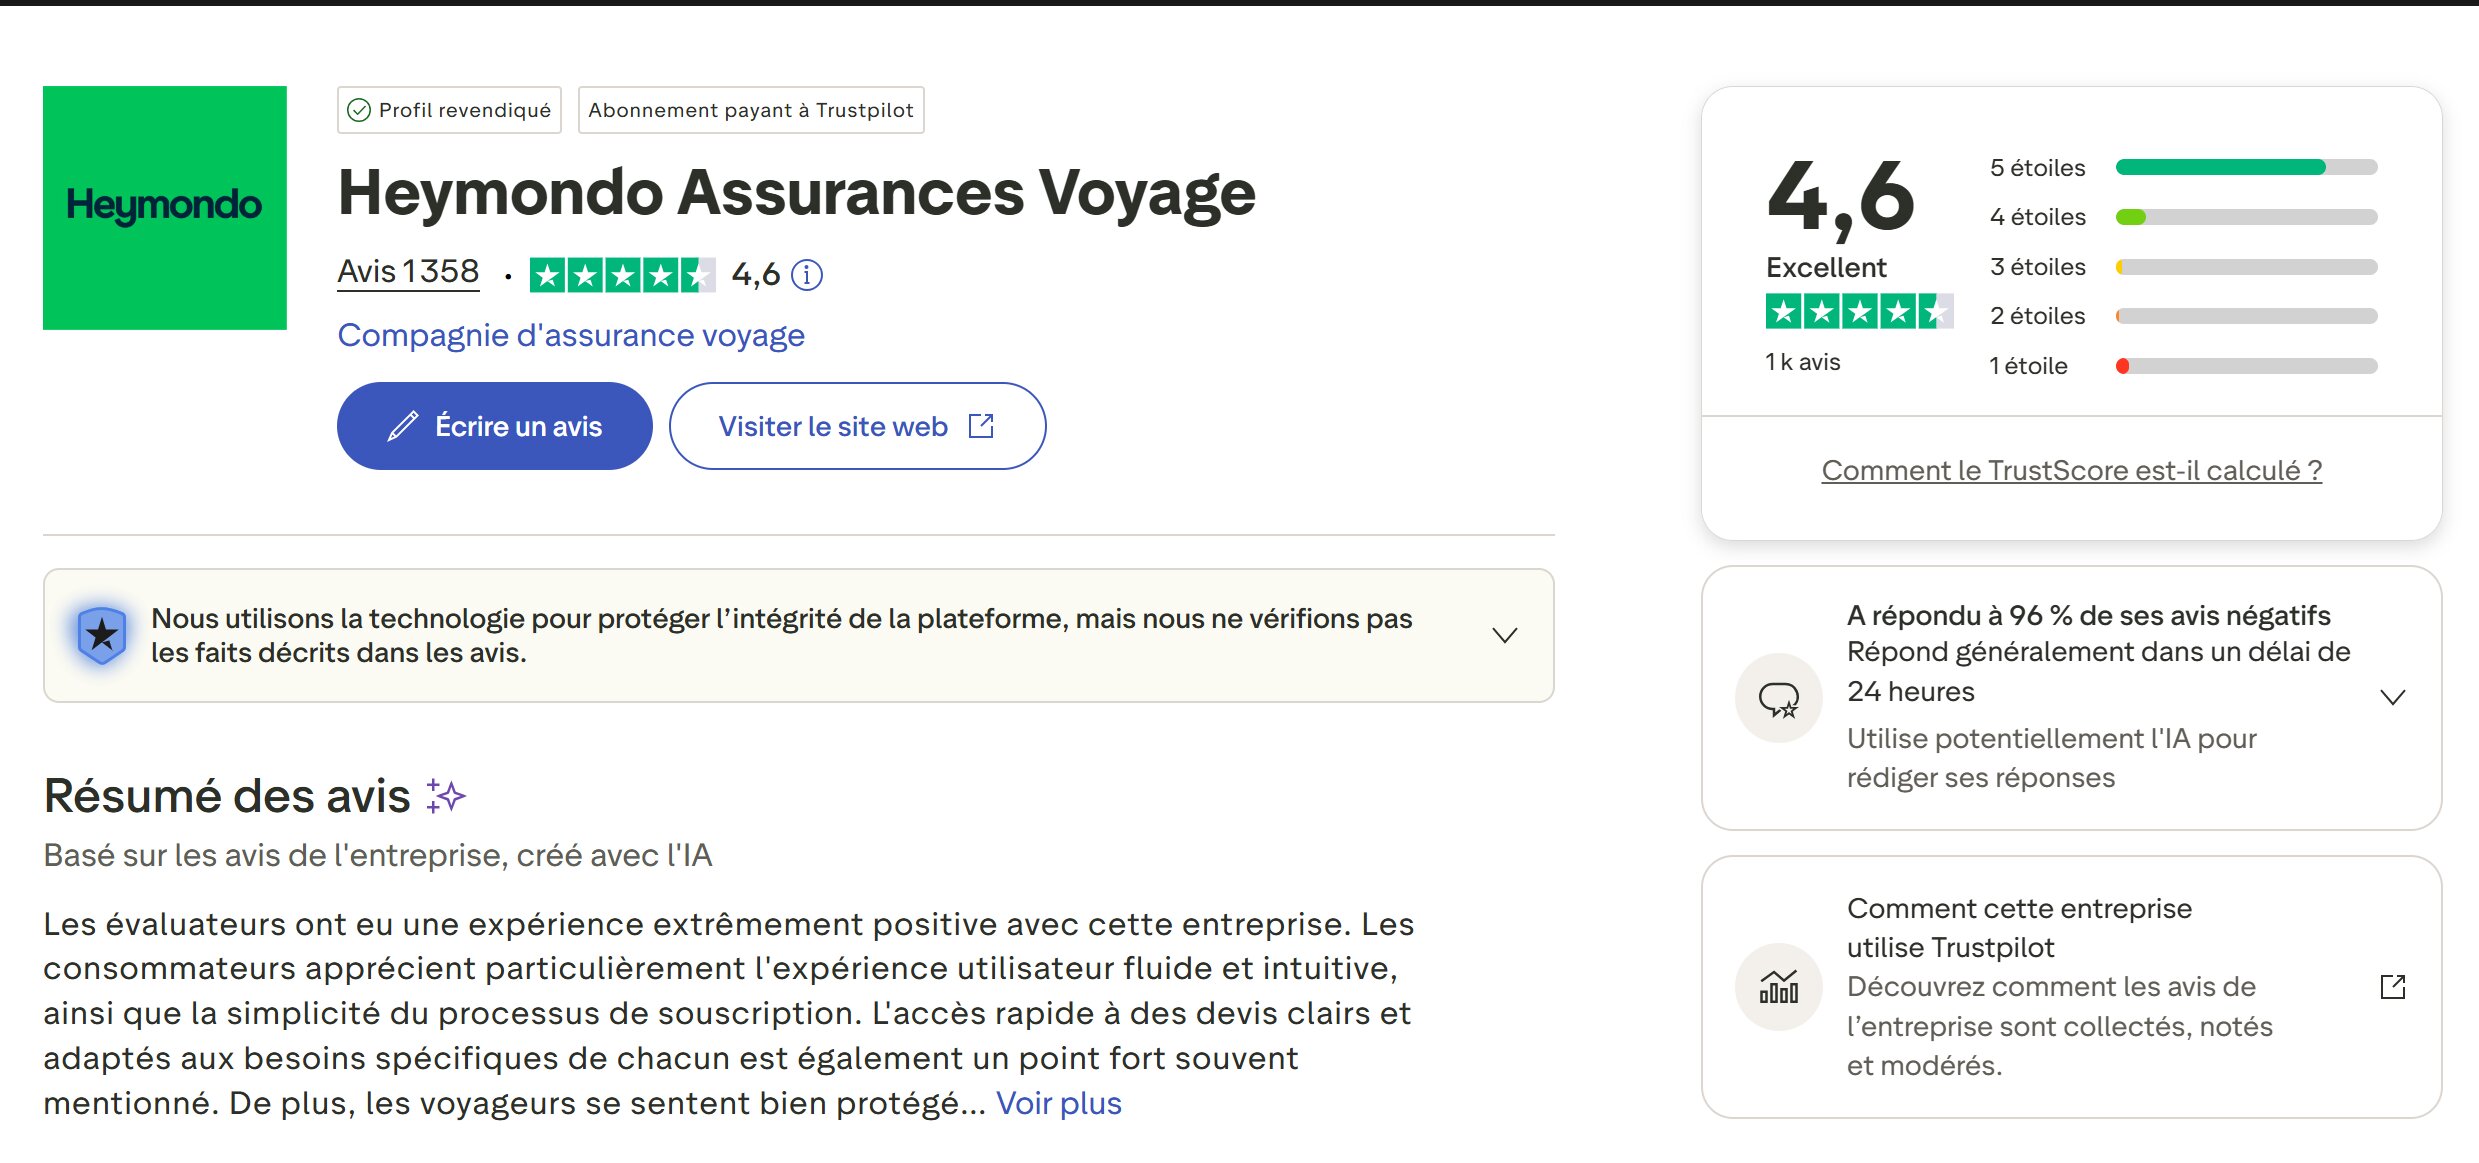This screenshot has width=2479, height=1163.
Task: Open the Avis 1358 reviews link
Action: 408,272
